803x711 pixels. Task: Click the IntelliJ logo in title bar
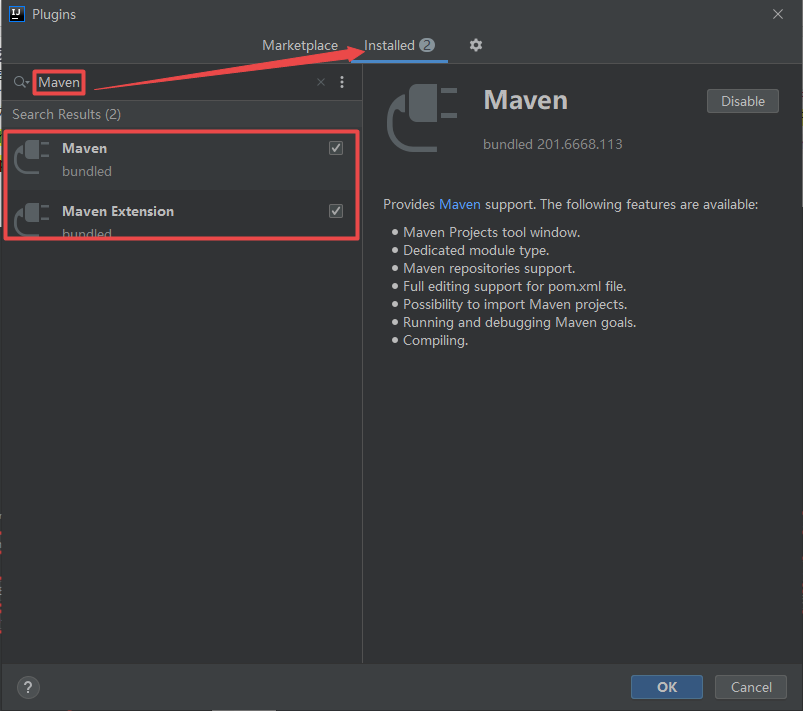(17, 14)
